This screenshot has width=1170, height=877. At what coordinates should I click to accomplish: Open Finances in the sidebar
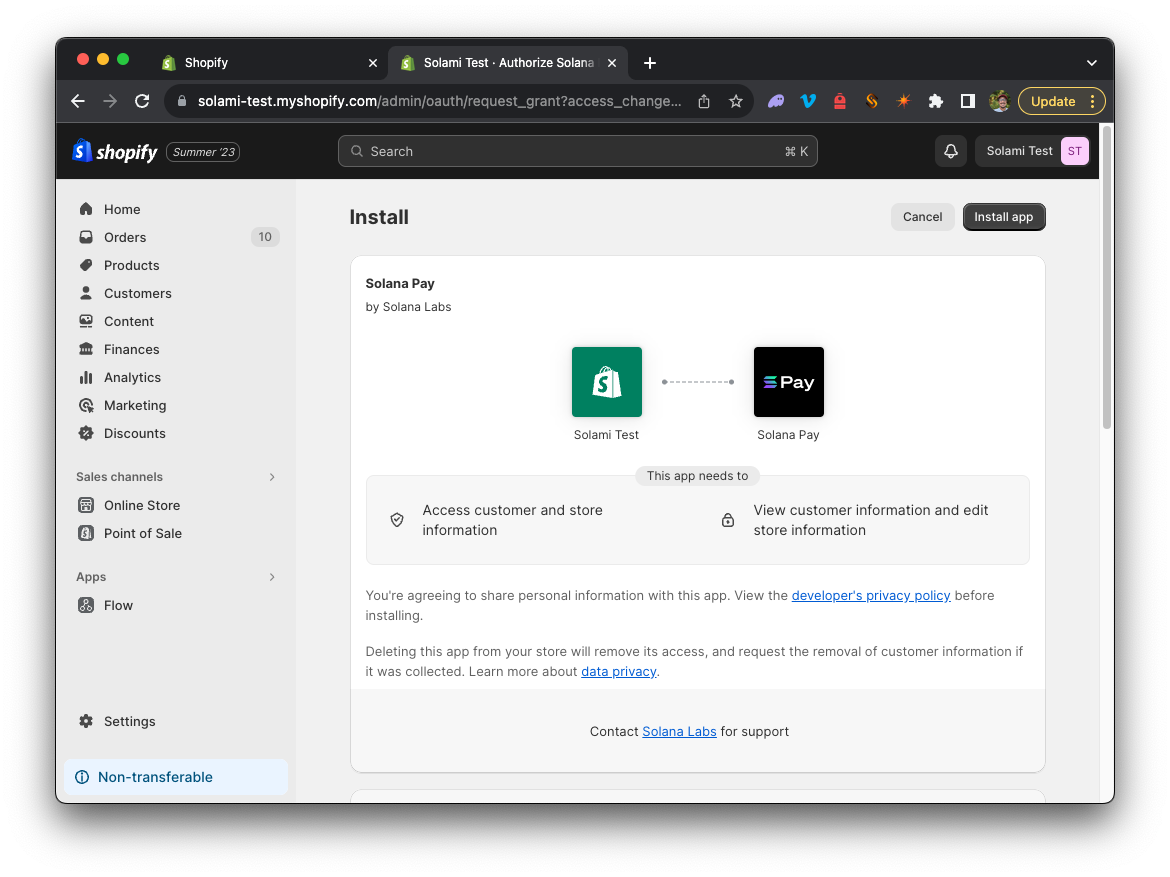(x=131, y=349)
